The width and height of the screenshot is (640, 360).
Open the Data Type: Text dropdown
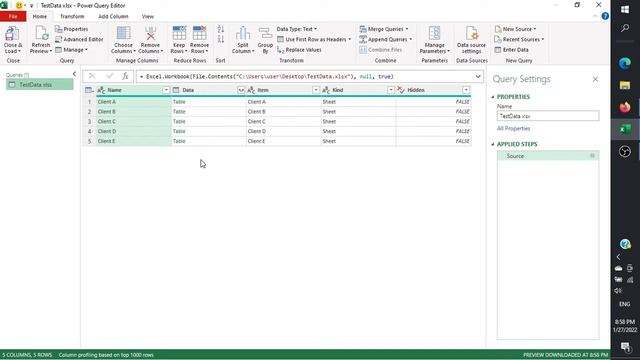297,29
